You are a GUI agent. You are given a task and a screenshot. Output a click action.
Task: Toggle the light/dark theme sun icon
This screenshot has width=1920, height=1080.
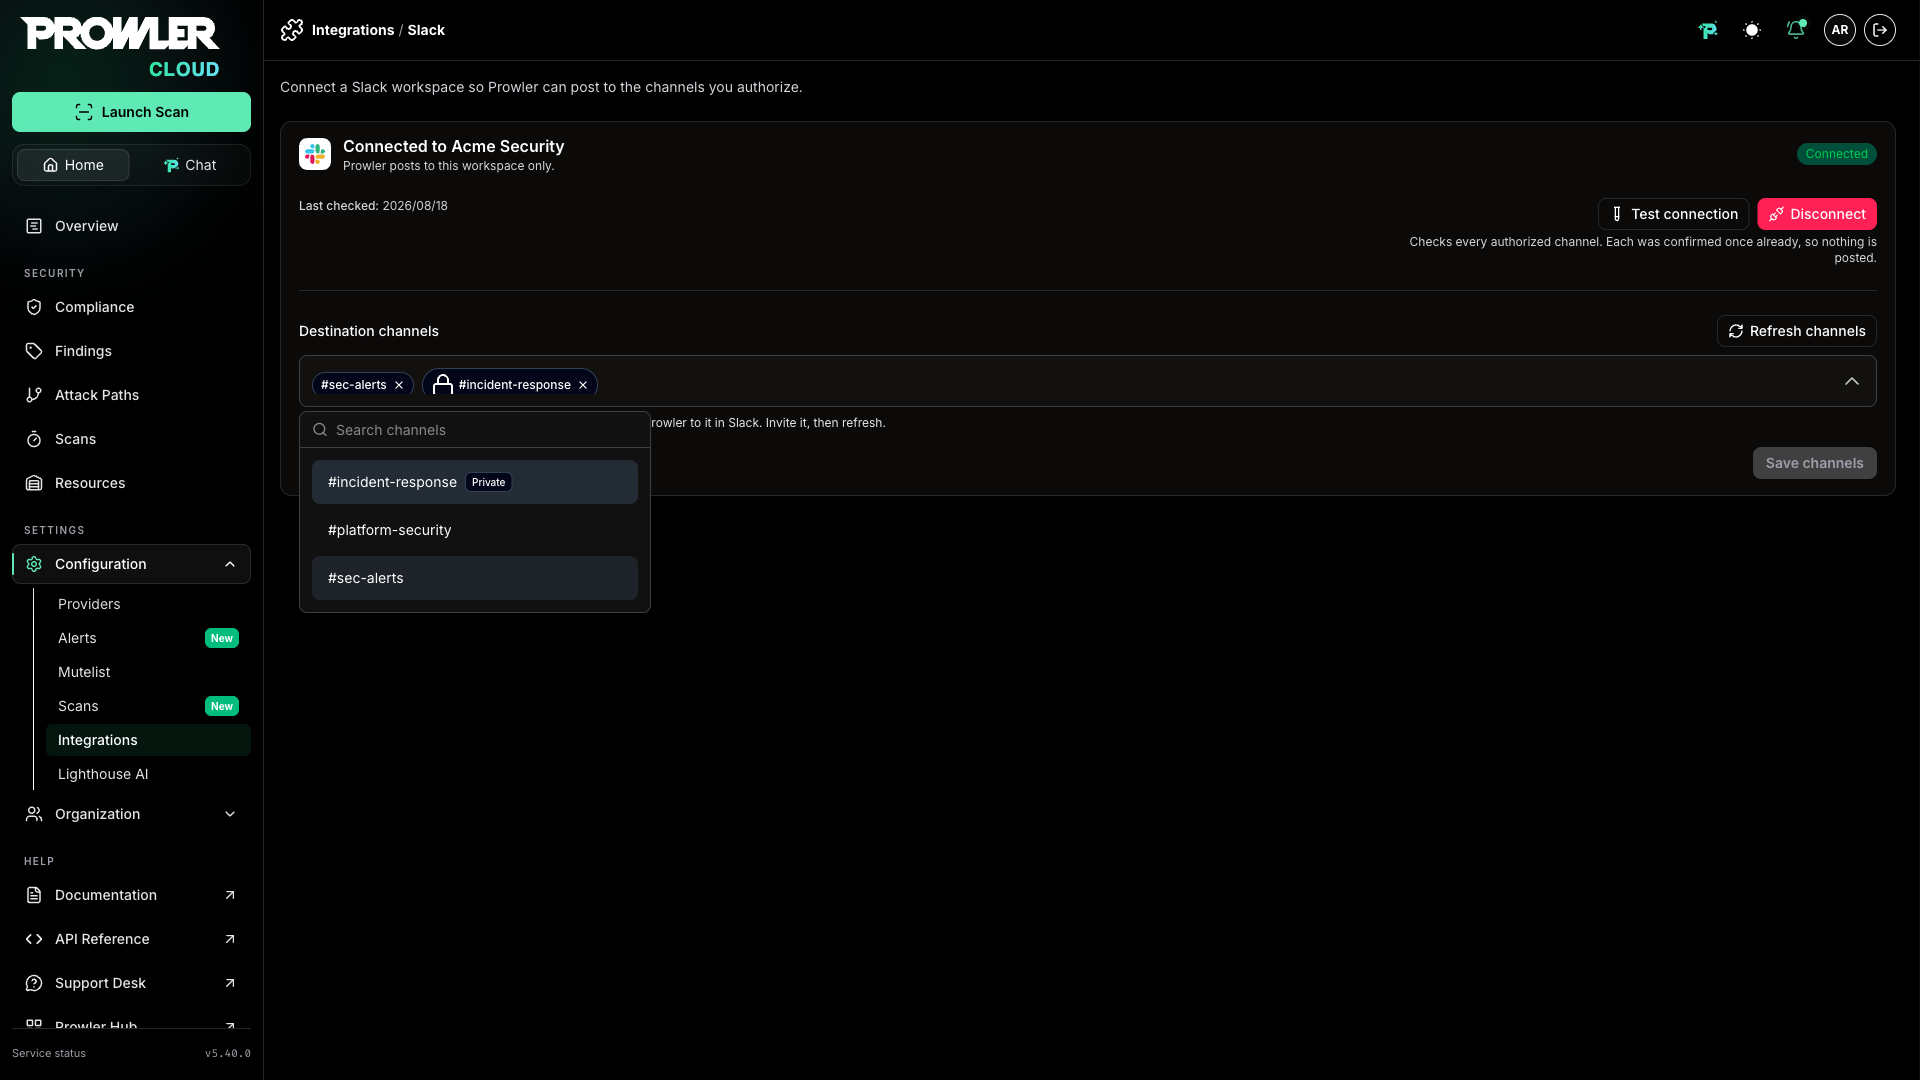(x=1752, y=30)
